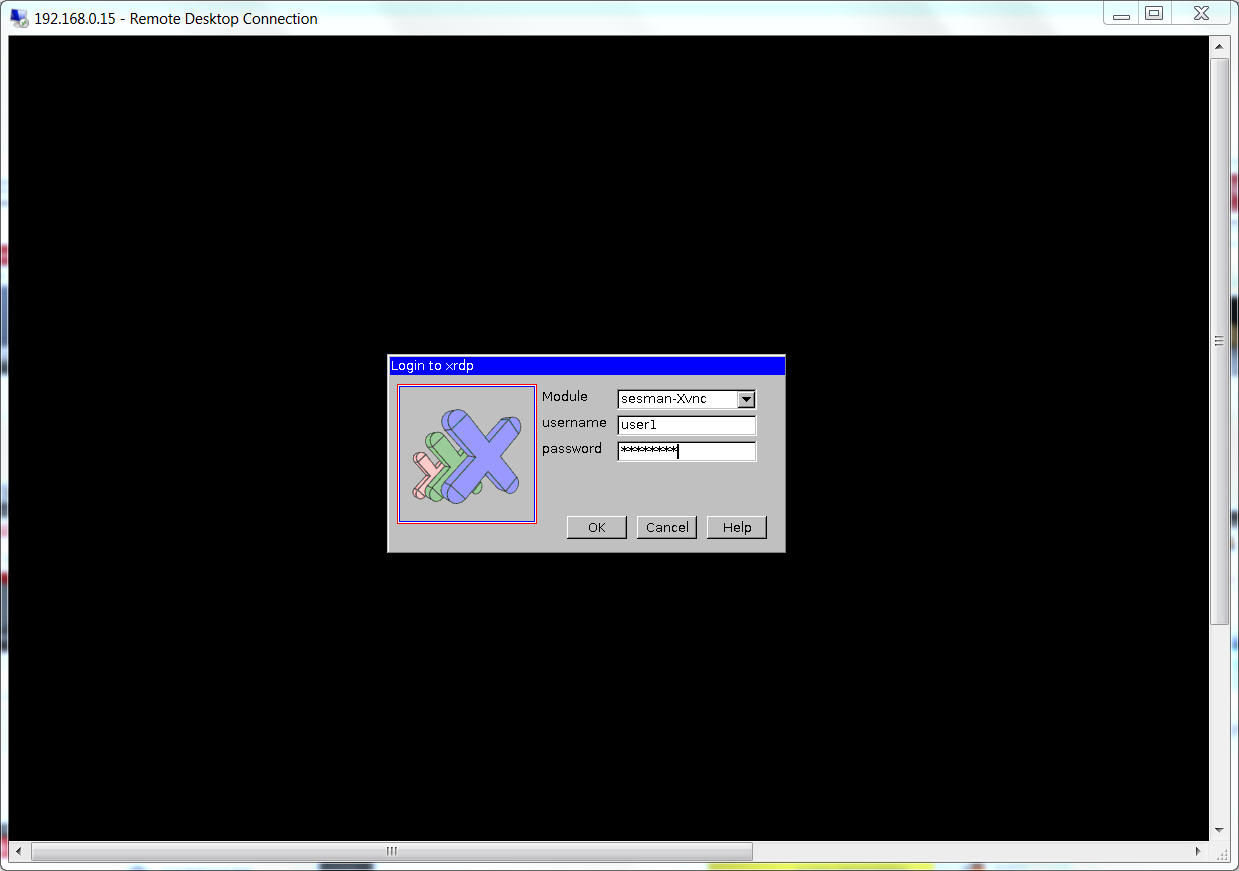This screenshot has width=1239, height=871.
Task: Click the Module label text
Action: (x=564, y=396)
